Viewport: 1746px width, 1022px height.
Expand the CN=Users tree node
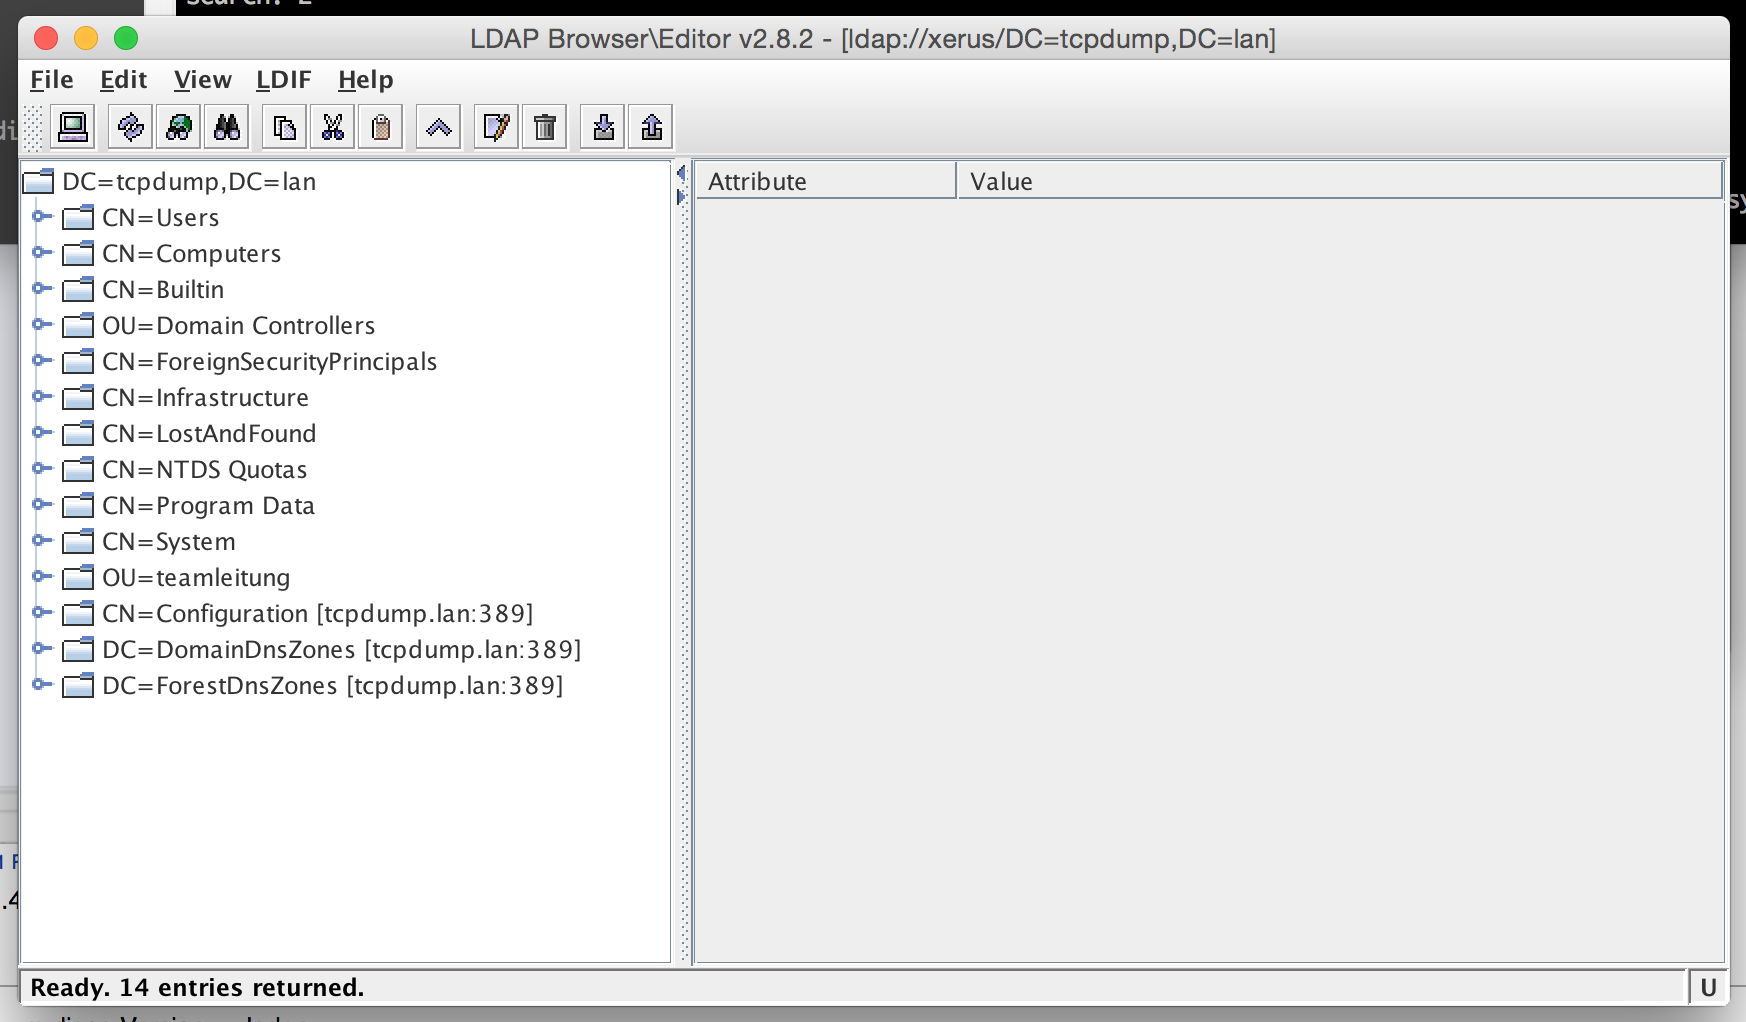pos(41,216)
